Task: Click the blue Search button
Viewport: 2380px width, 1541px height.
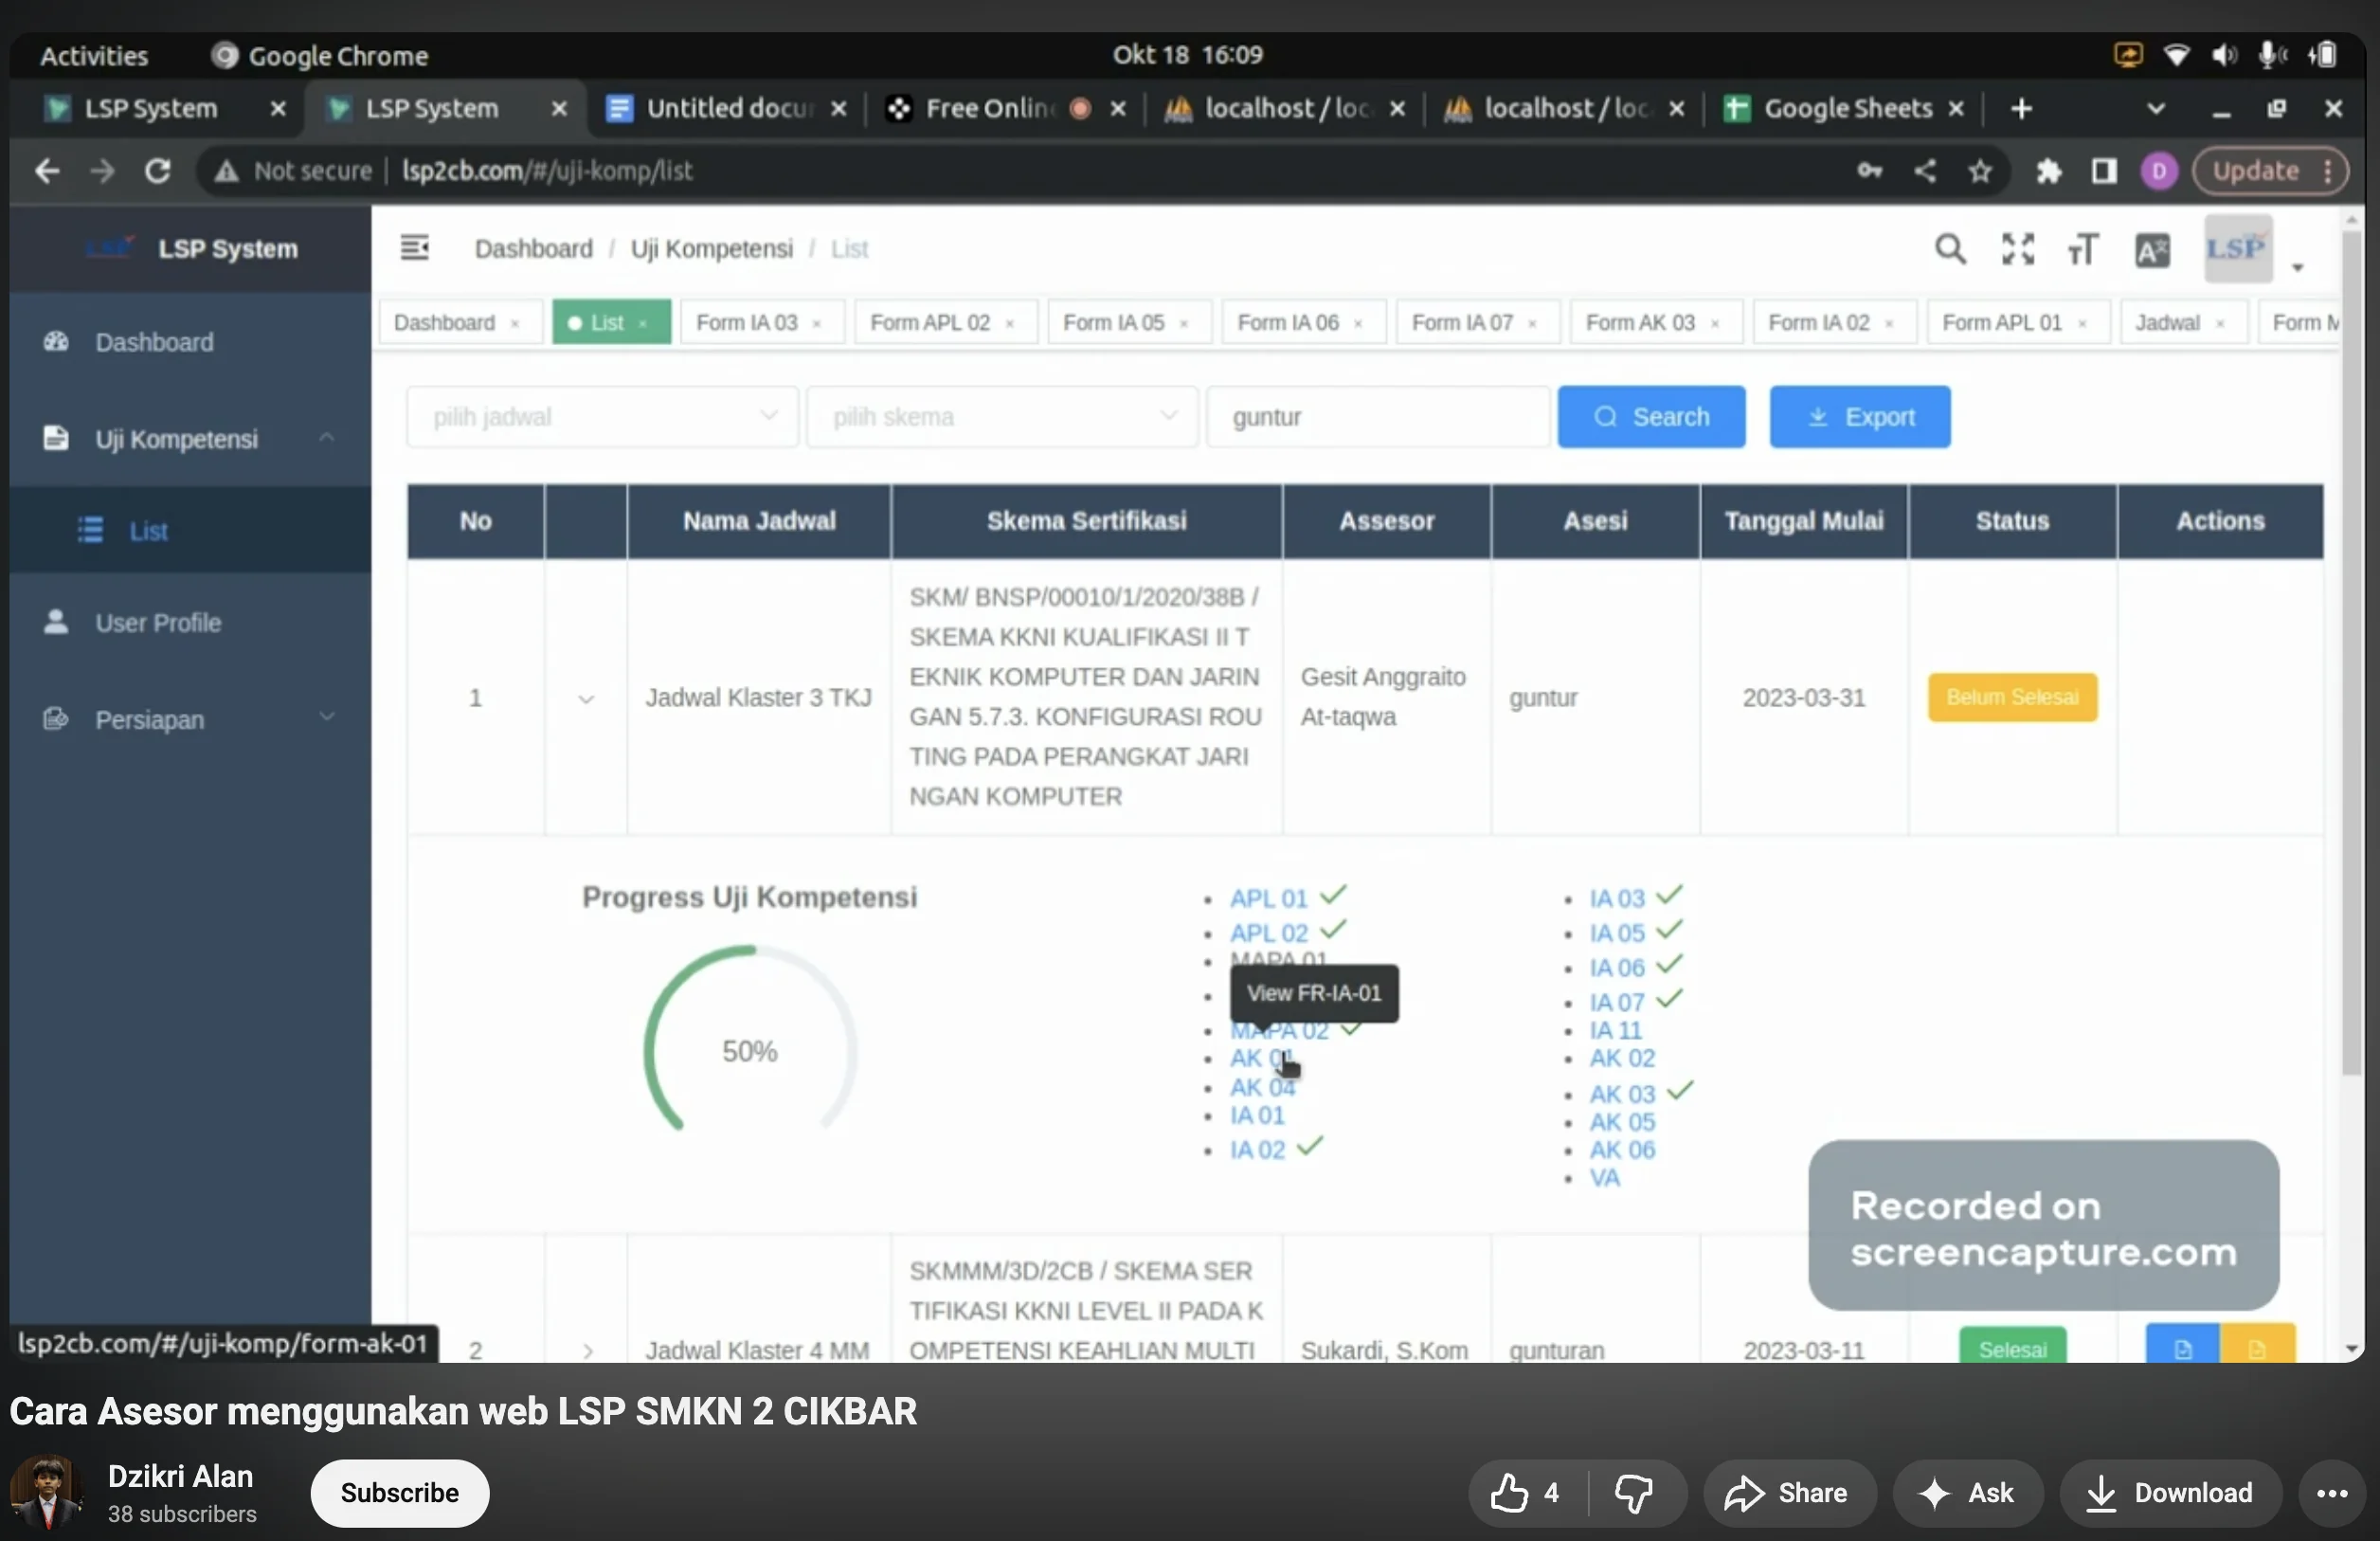Action: 1651,417
